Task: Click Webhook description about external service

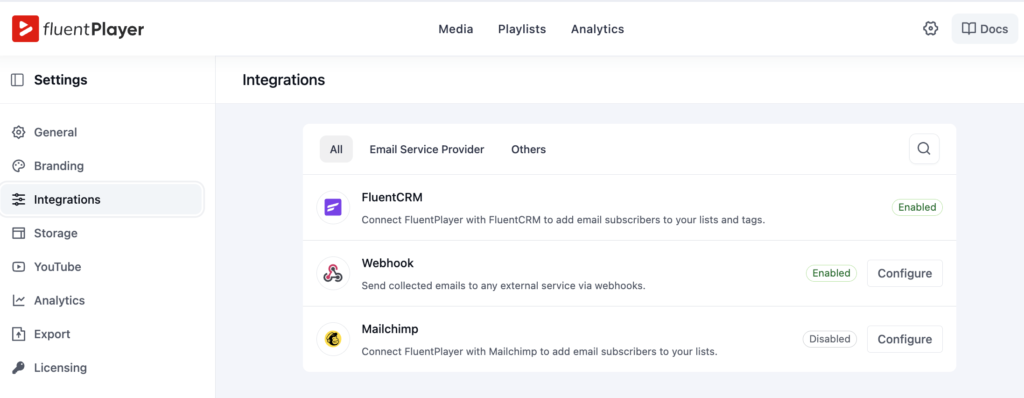Action: (504, 286)
